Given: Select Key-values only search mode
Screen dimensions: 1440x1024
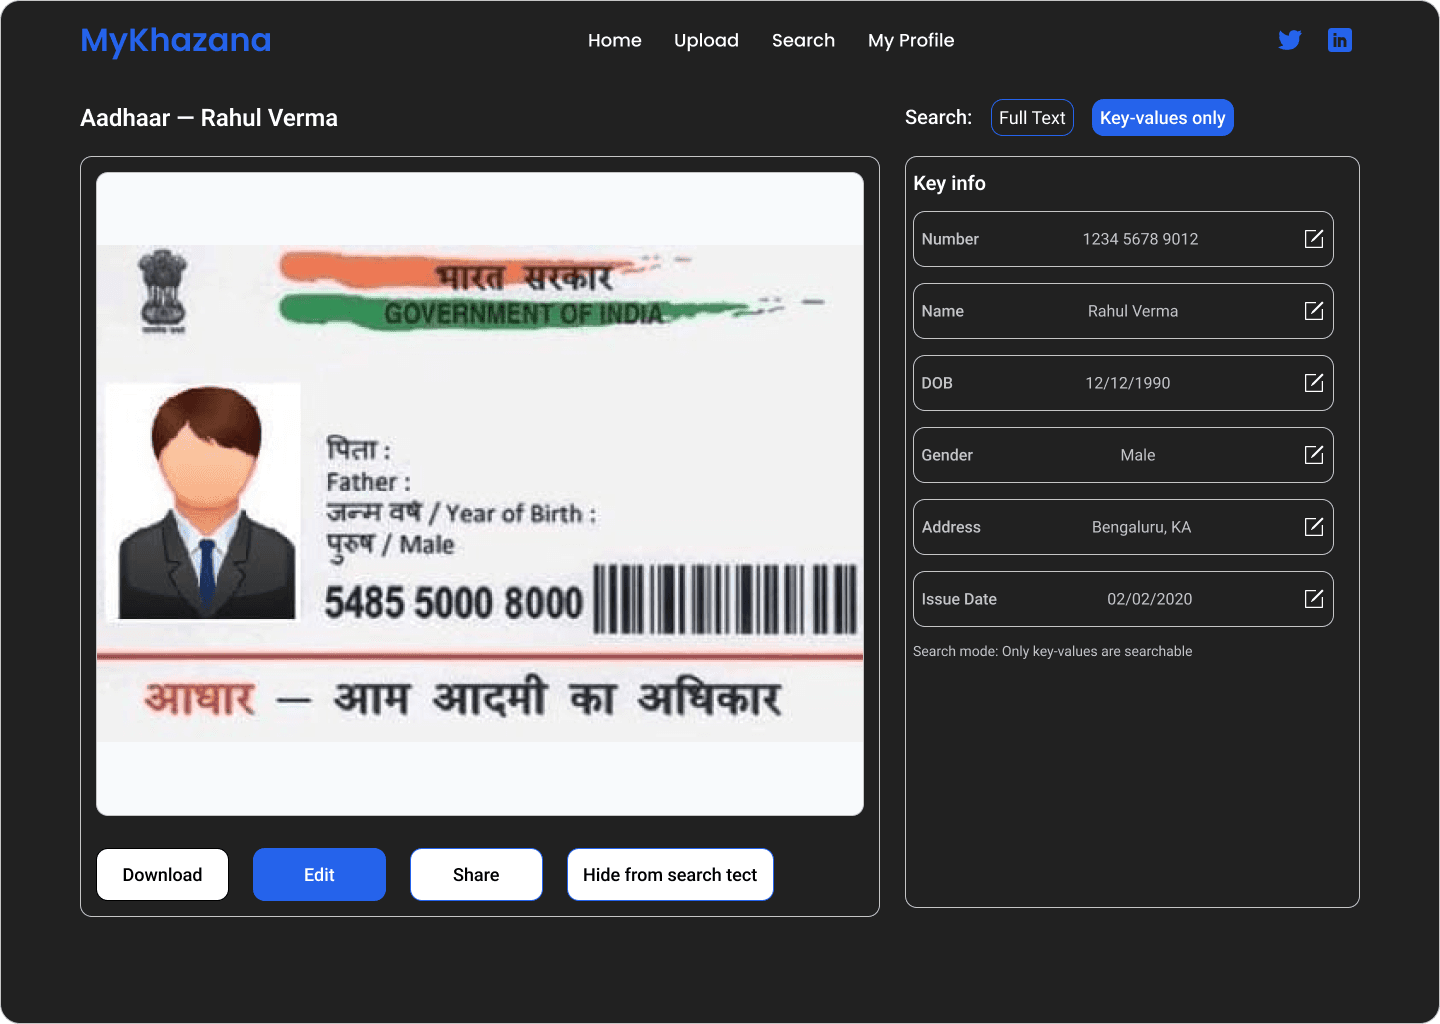Looking at the screenshot, I should pos(1162,118).
